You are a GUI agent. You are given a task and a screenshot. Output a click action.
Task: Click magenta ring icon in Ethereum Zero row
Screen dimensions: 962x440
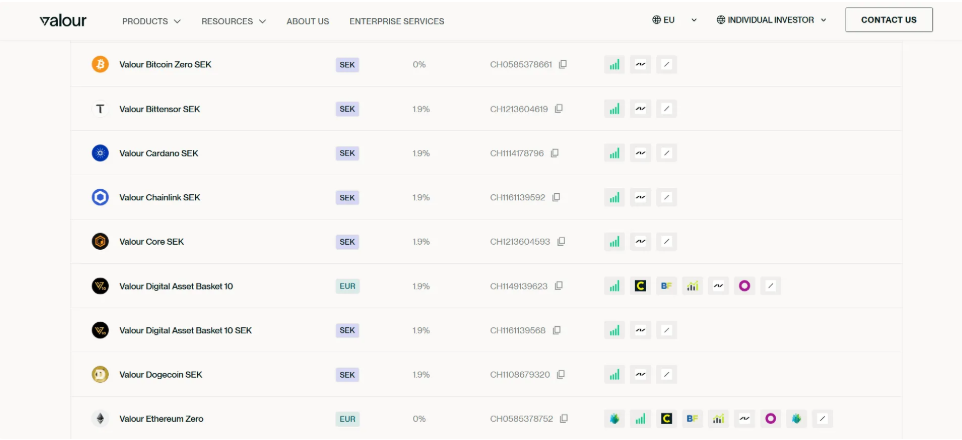click(x=771, y=419)
